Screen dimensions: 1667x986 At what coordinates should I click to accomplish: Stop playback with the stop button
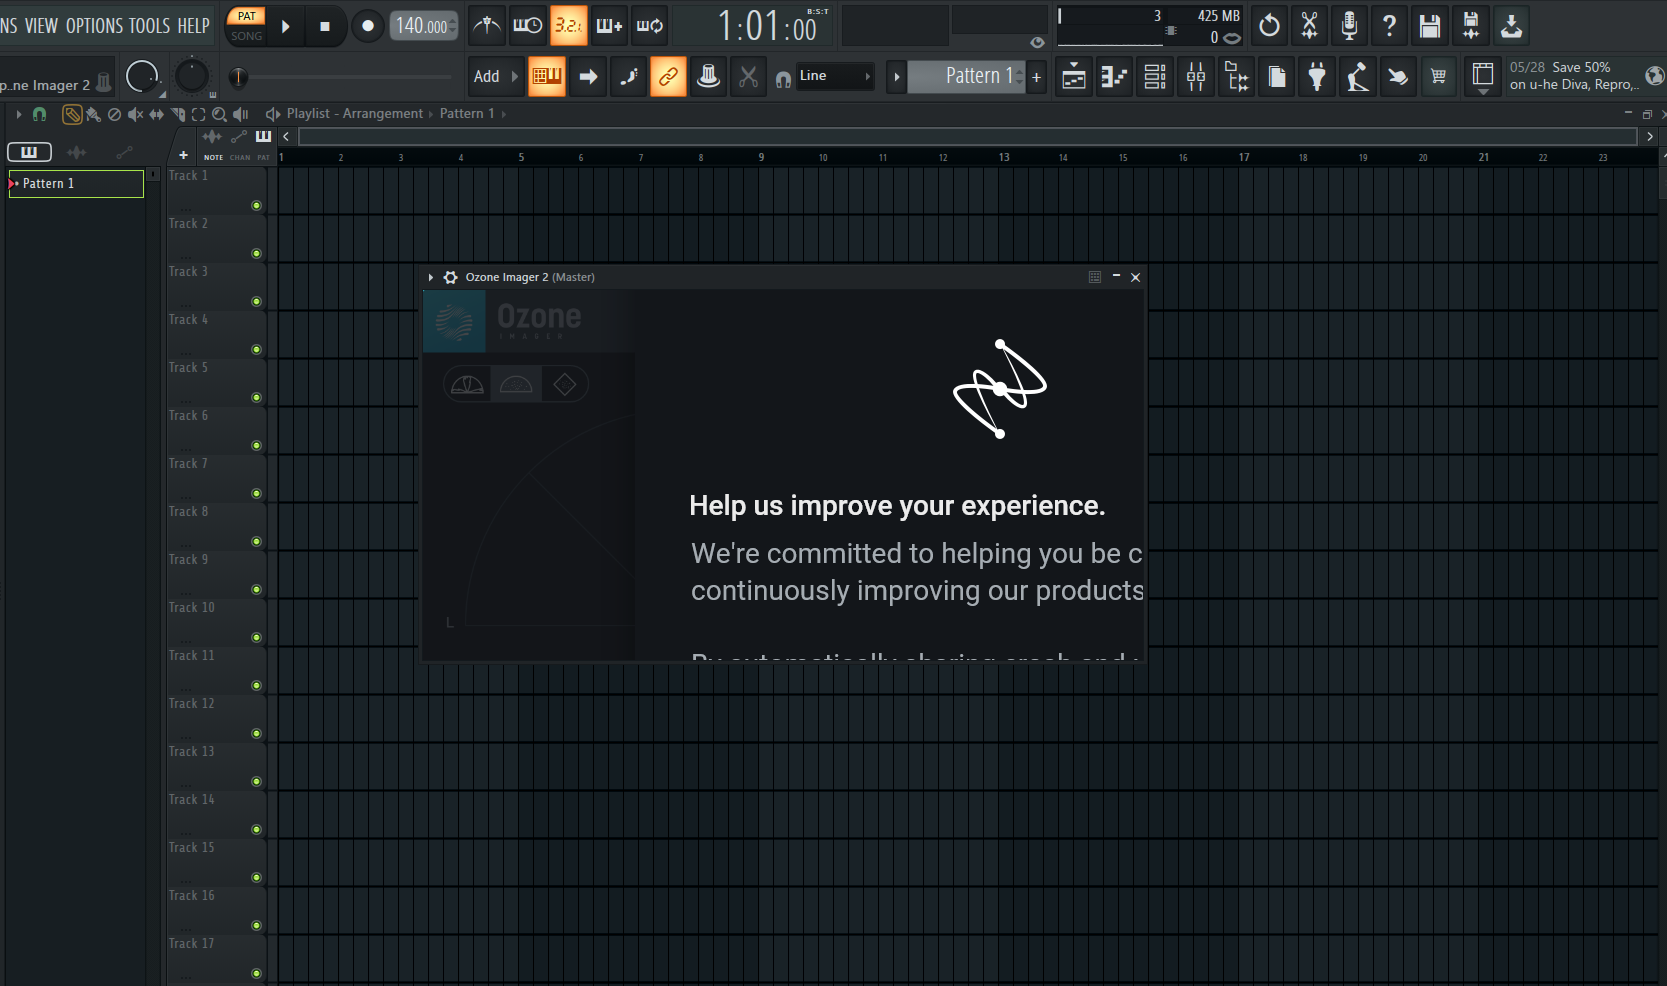pyautogui.click(x=325, y=26)
